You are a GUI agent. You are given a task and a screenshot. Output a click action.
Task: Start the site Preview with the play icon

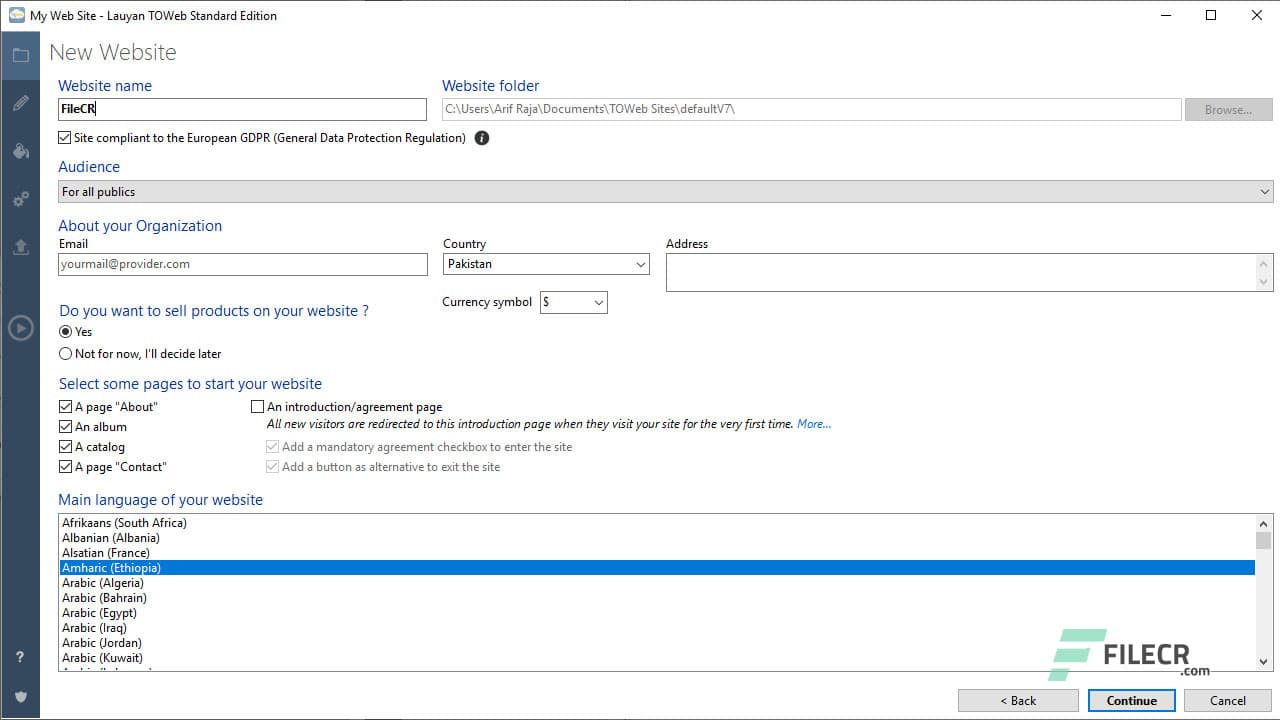pos(20,328)
